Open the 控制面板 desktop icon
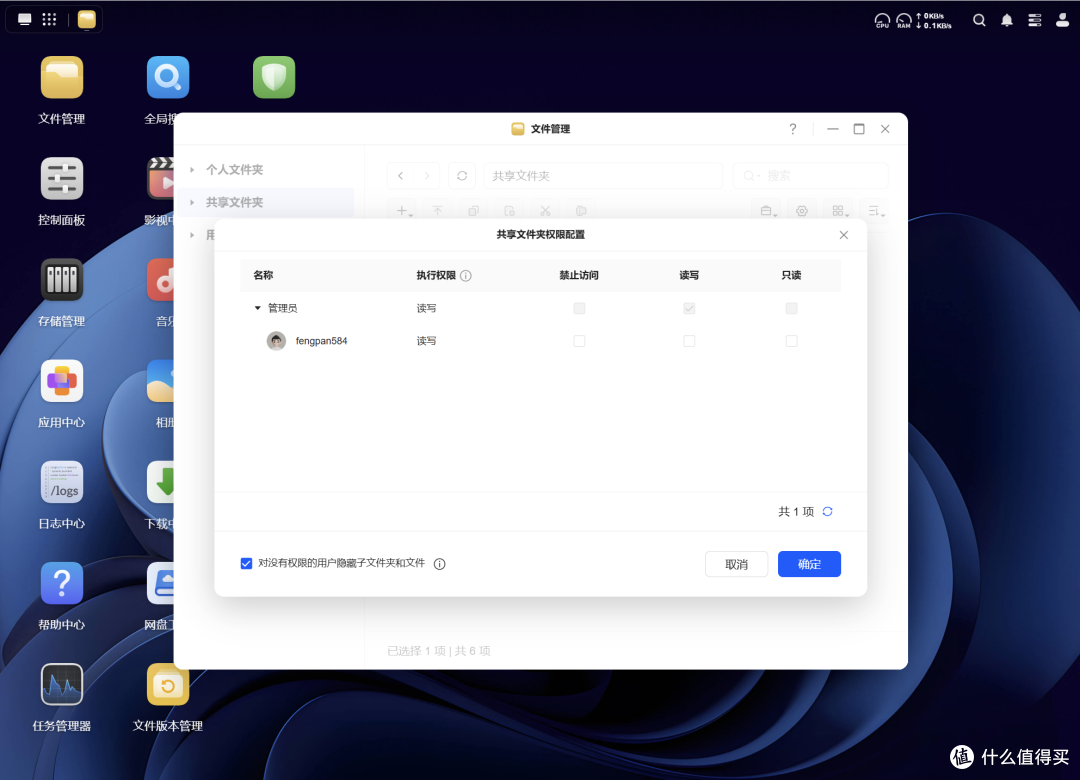 click(61, 179)
